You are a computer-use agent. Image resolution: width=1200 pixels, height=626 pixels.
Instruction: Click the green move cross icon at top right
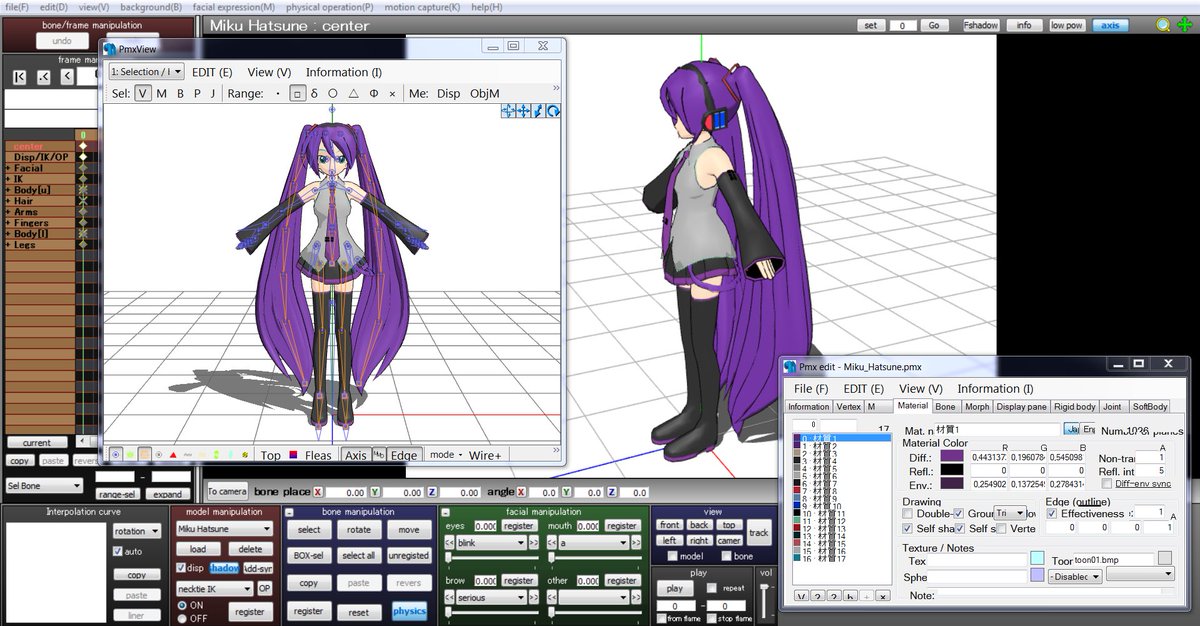pos(1186,24)
